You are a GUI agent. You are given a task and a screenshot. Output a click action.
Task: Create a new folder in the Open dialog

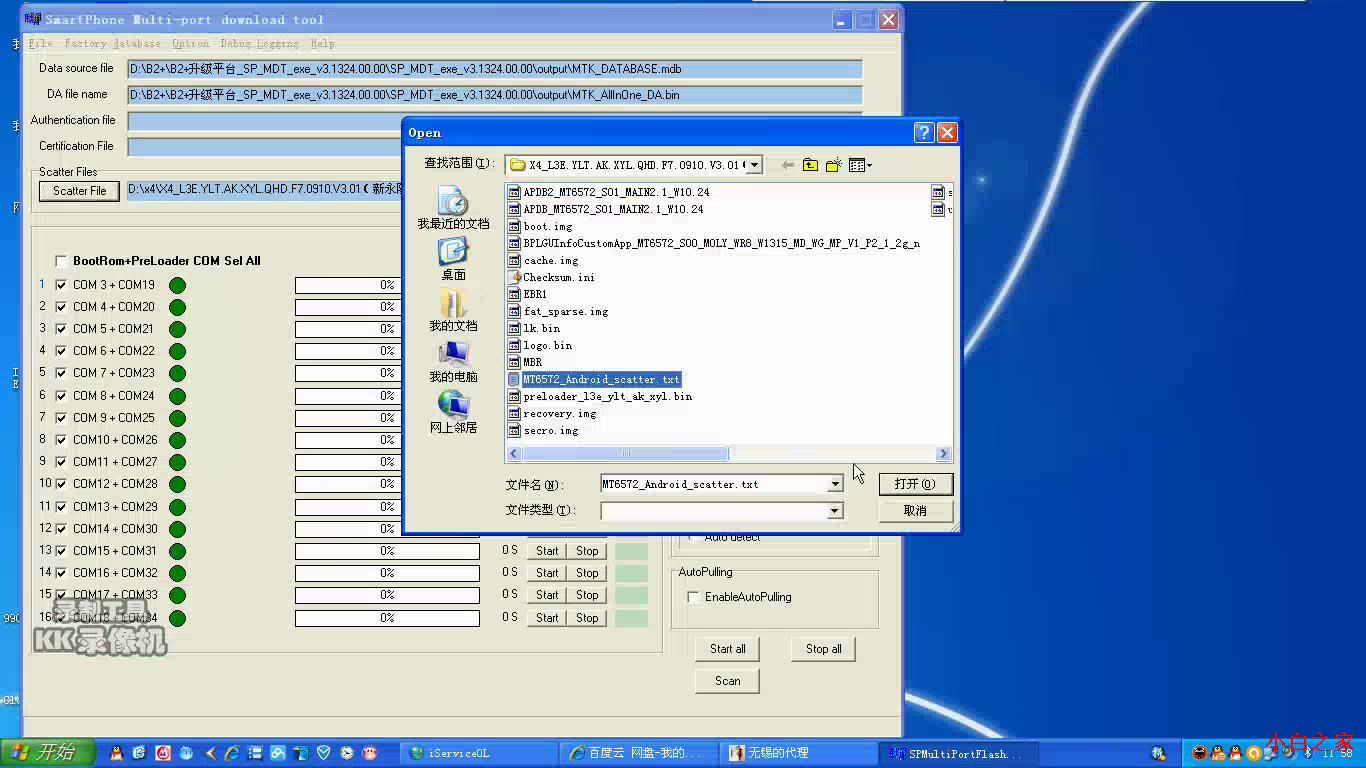tap(833, 165)
